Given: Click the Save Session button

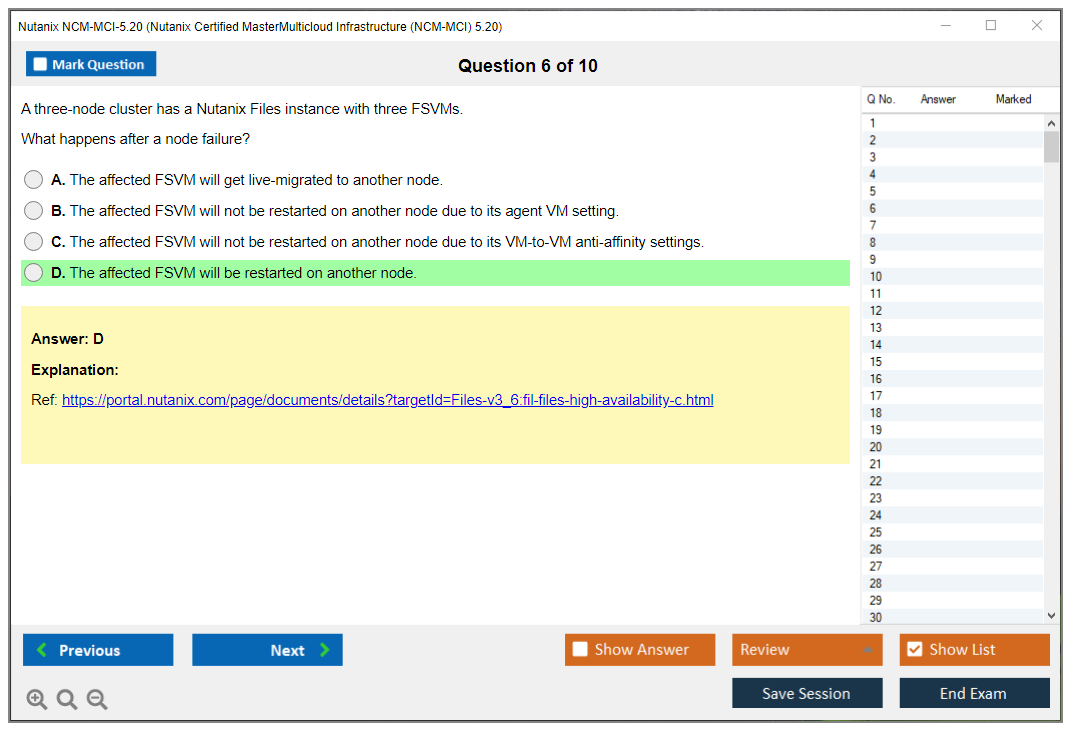Looking at the screenshot, I should pyautogui.click(x=807, y=693).
